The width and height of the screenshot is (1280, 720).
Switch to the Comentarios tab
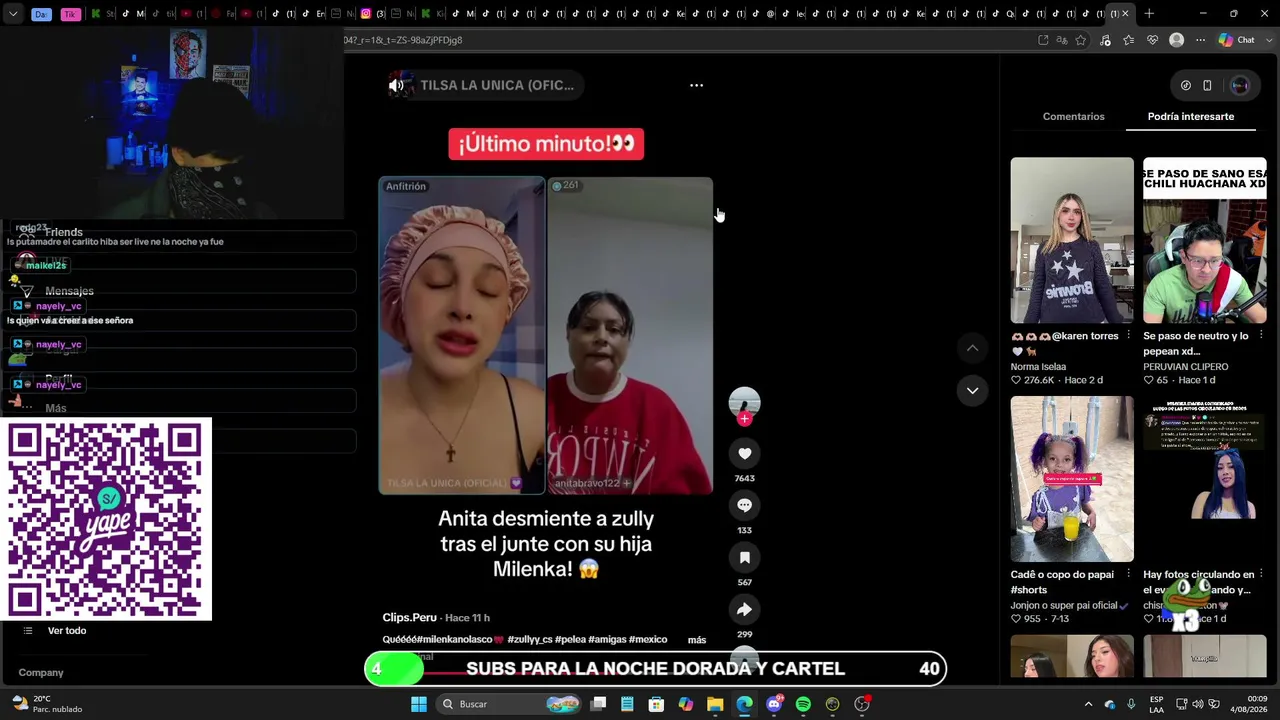(x=1073, y=117)
